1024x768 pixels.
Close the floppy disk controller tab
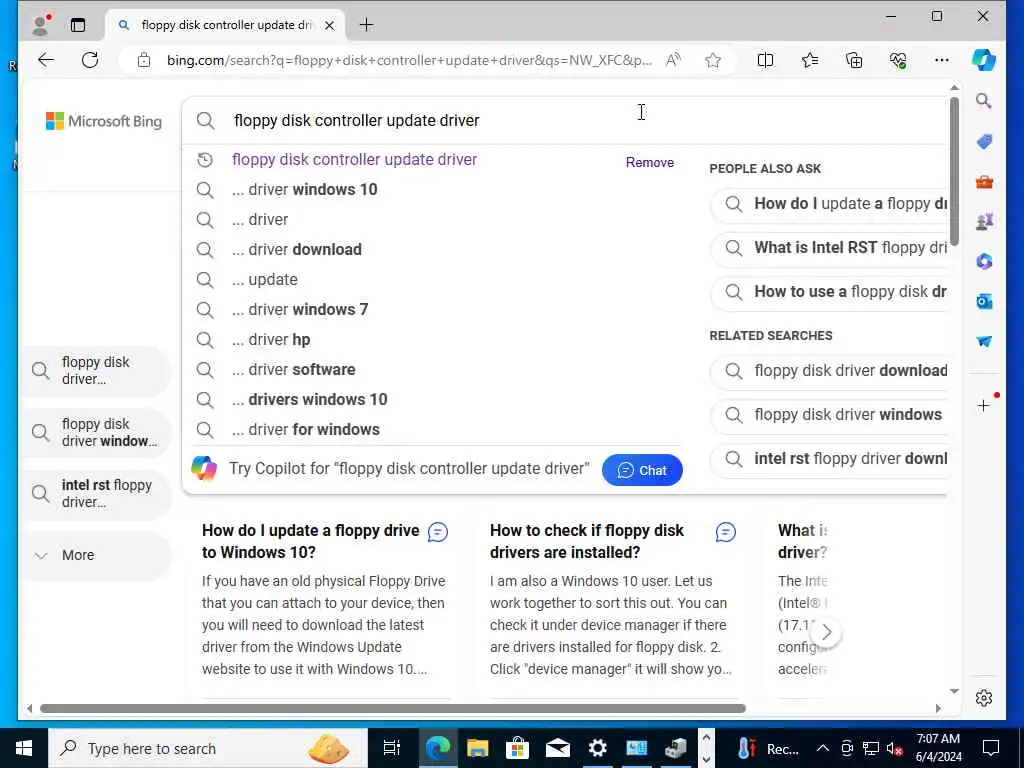[330, 25]
